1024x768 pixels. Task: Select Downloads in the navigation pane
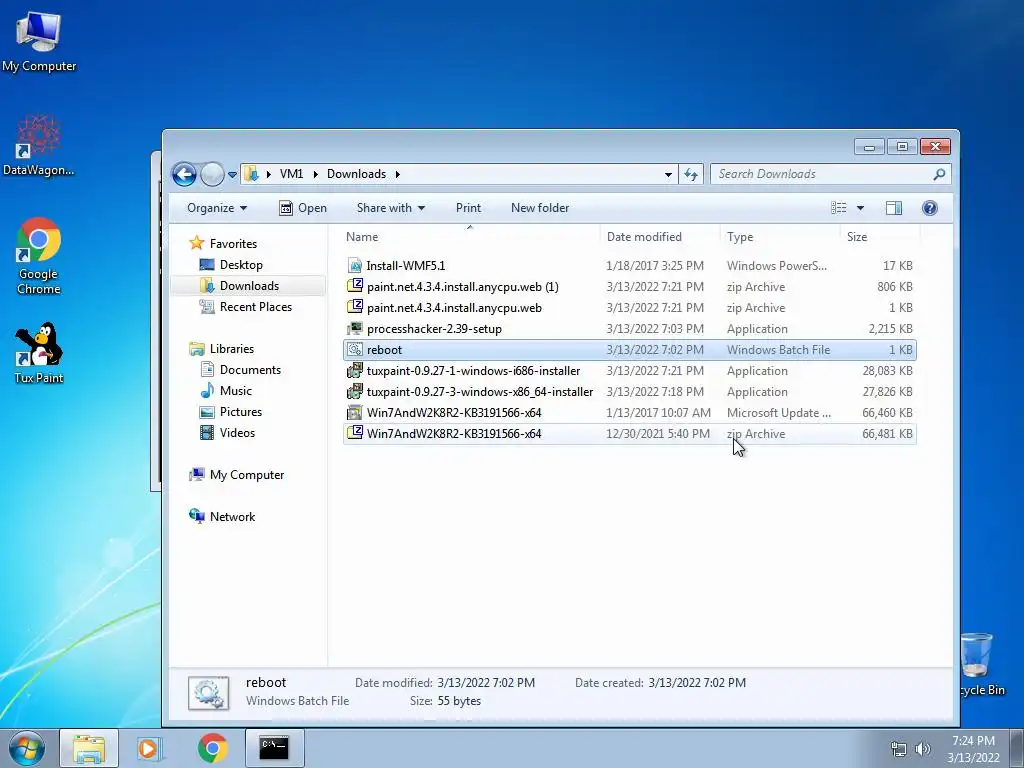(x=248, y=285)
